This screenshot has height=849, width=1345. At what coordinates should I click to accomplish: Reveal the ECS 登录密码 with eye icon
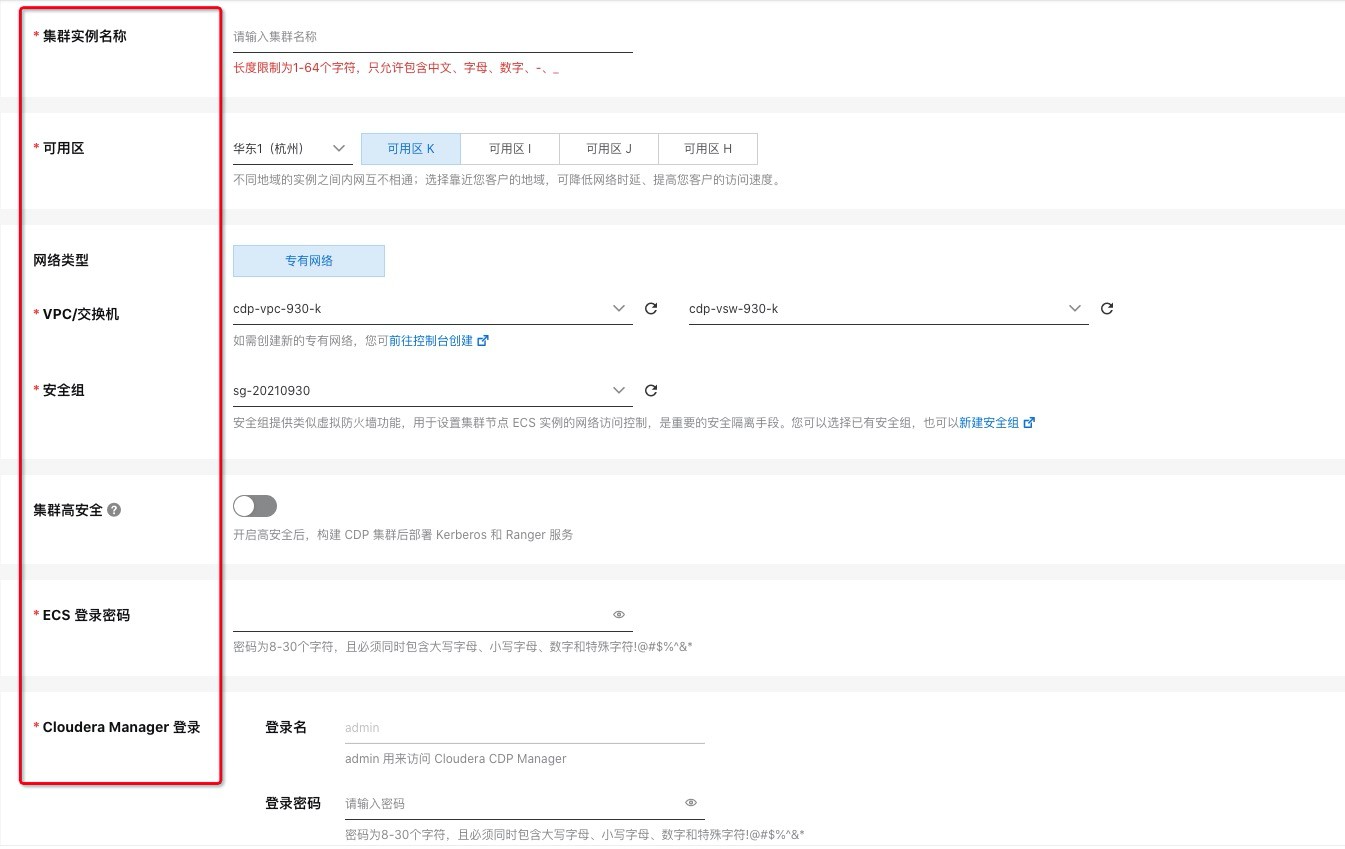[619, 615]
